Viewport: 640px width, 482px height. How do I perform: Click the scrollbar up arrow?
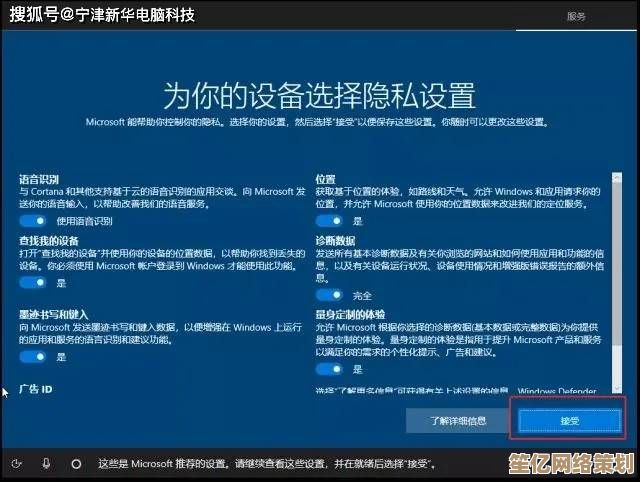tap(617, 178)
